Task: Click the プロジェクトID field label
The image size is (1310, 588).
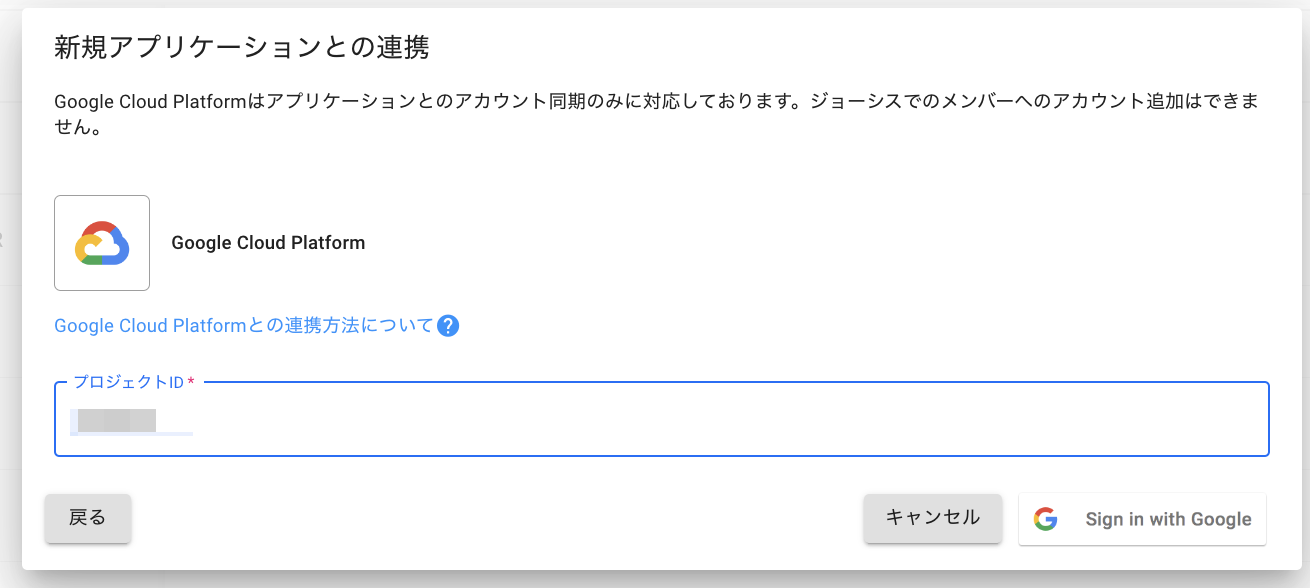Action: pyautogui.click(x=128, y=383)
